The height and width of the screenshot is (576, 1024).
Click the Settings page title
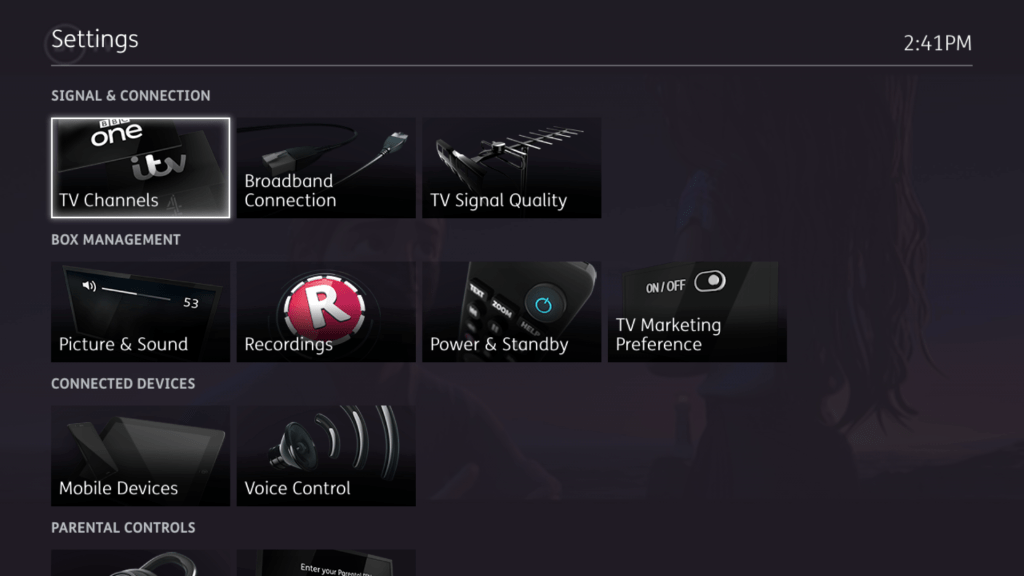click(x=95, y=39)
